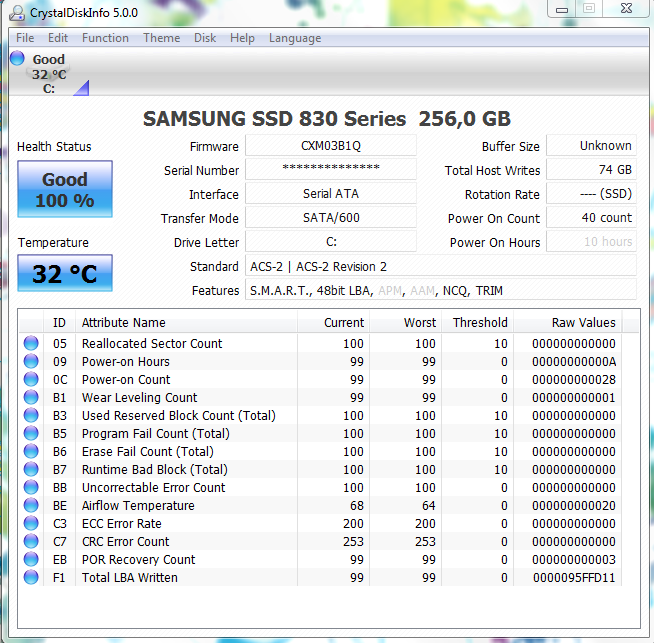Select the Wear Leveling Count attribute name
Viewport: 654px width, 643px height.
[x=139, y=397]
